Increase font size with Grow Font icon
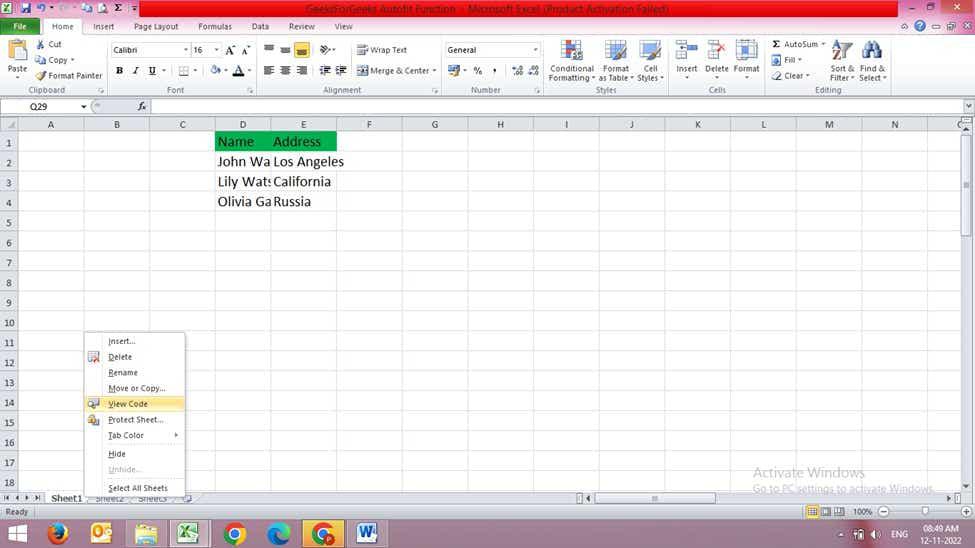Screen dimensions: 975x548 point(230,50)
